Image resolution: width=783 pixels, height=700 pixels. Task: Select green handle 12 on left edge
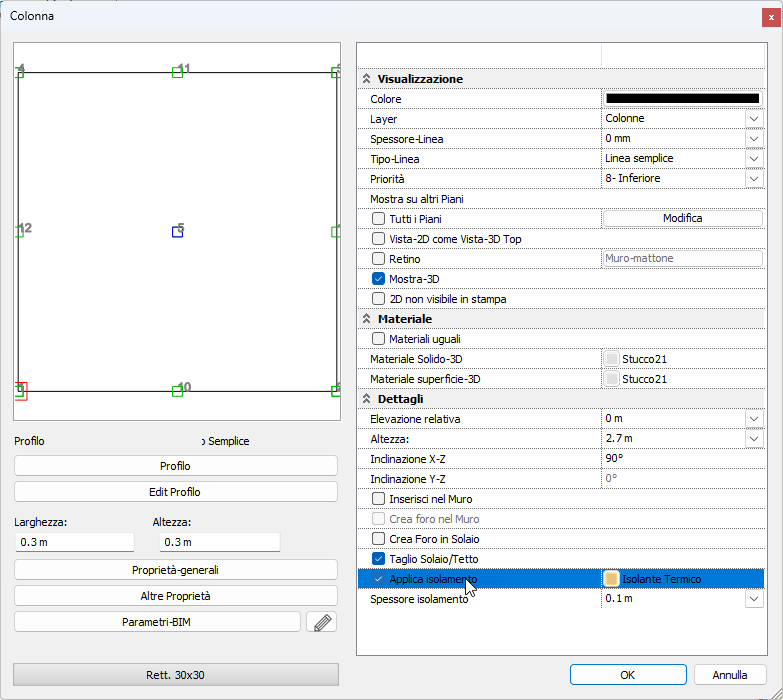[x=19, y=232]
